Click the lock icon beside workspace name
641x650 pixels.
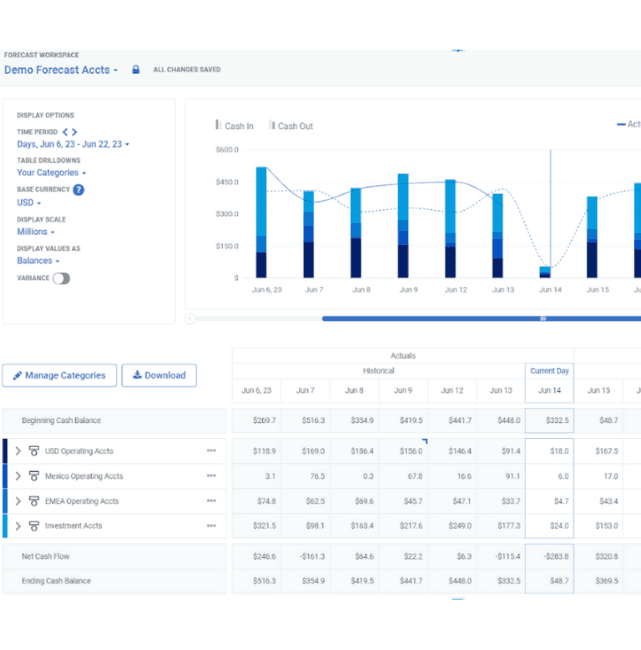[x=136, y=70]
